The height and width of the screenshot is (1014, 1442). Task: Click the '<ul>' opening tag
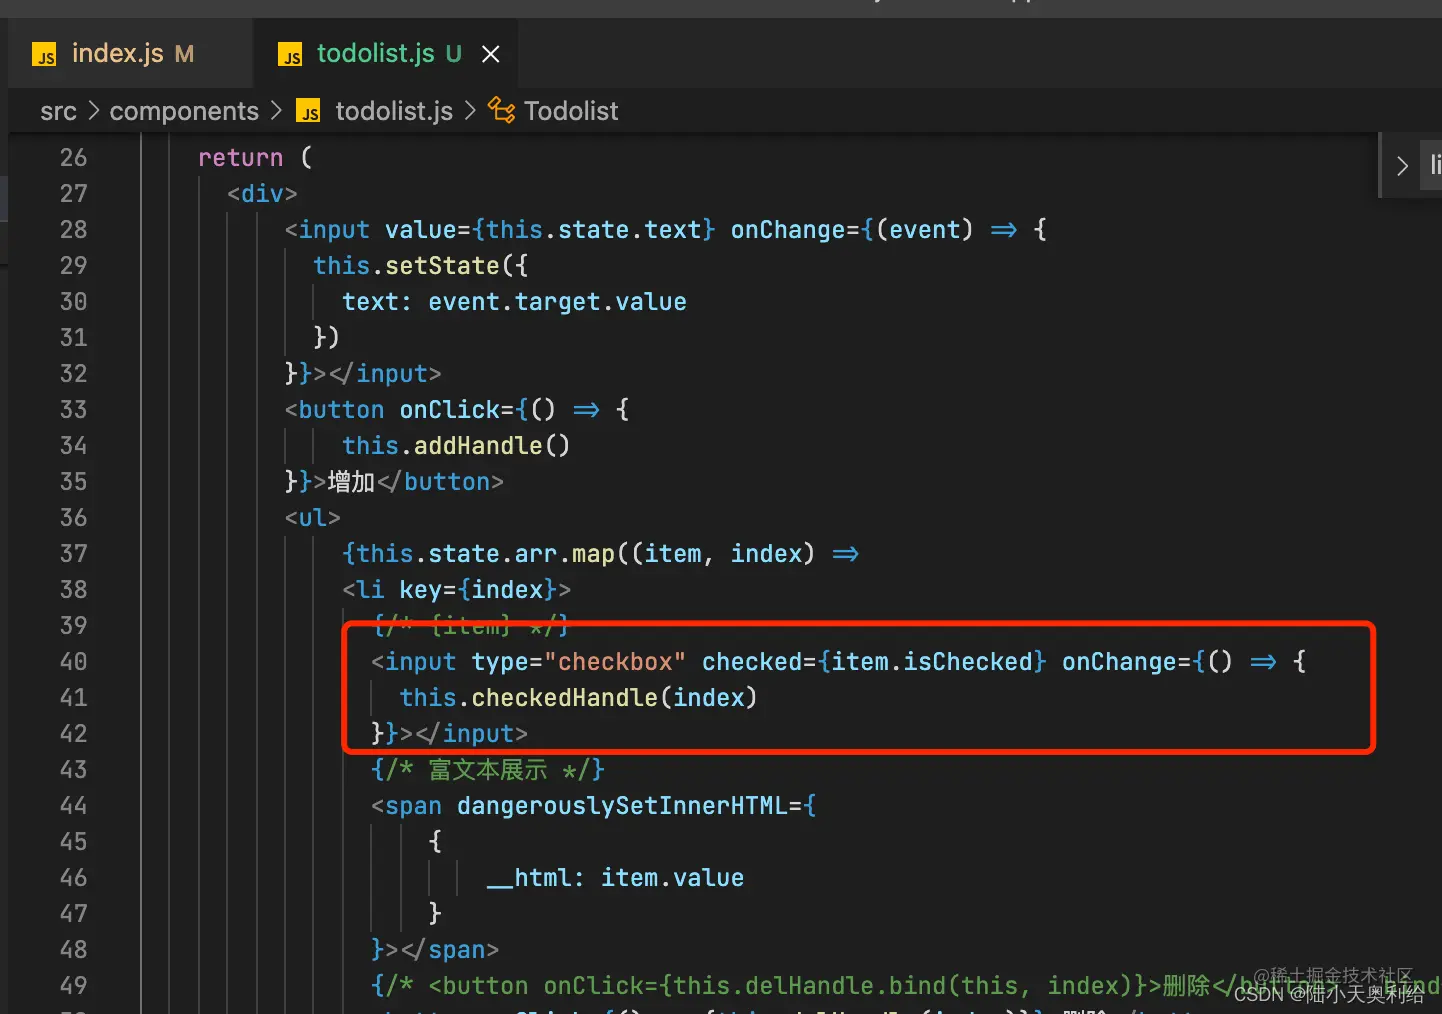coord(312,518)
